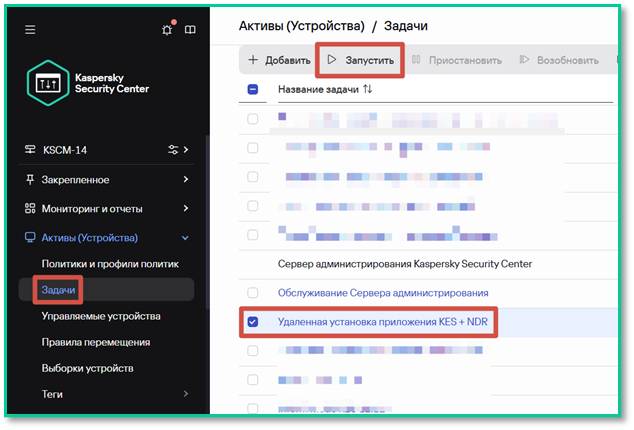
Task: Open the help book icon
Action: pyautogui.click(x=190, y=30)
